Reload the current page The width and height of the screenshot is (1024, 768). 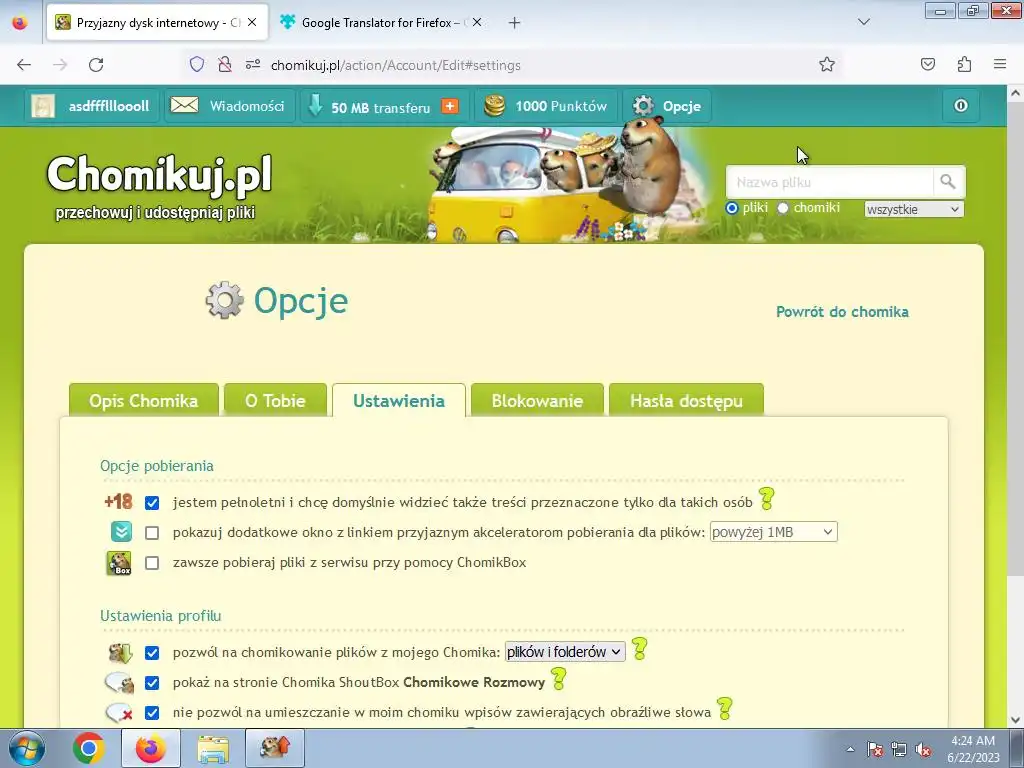point(96,65)
